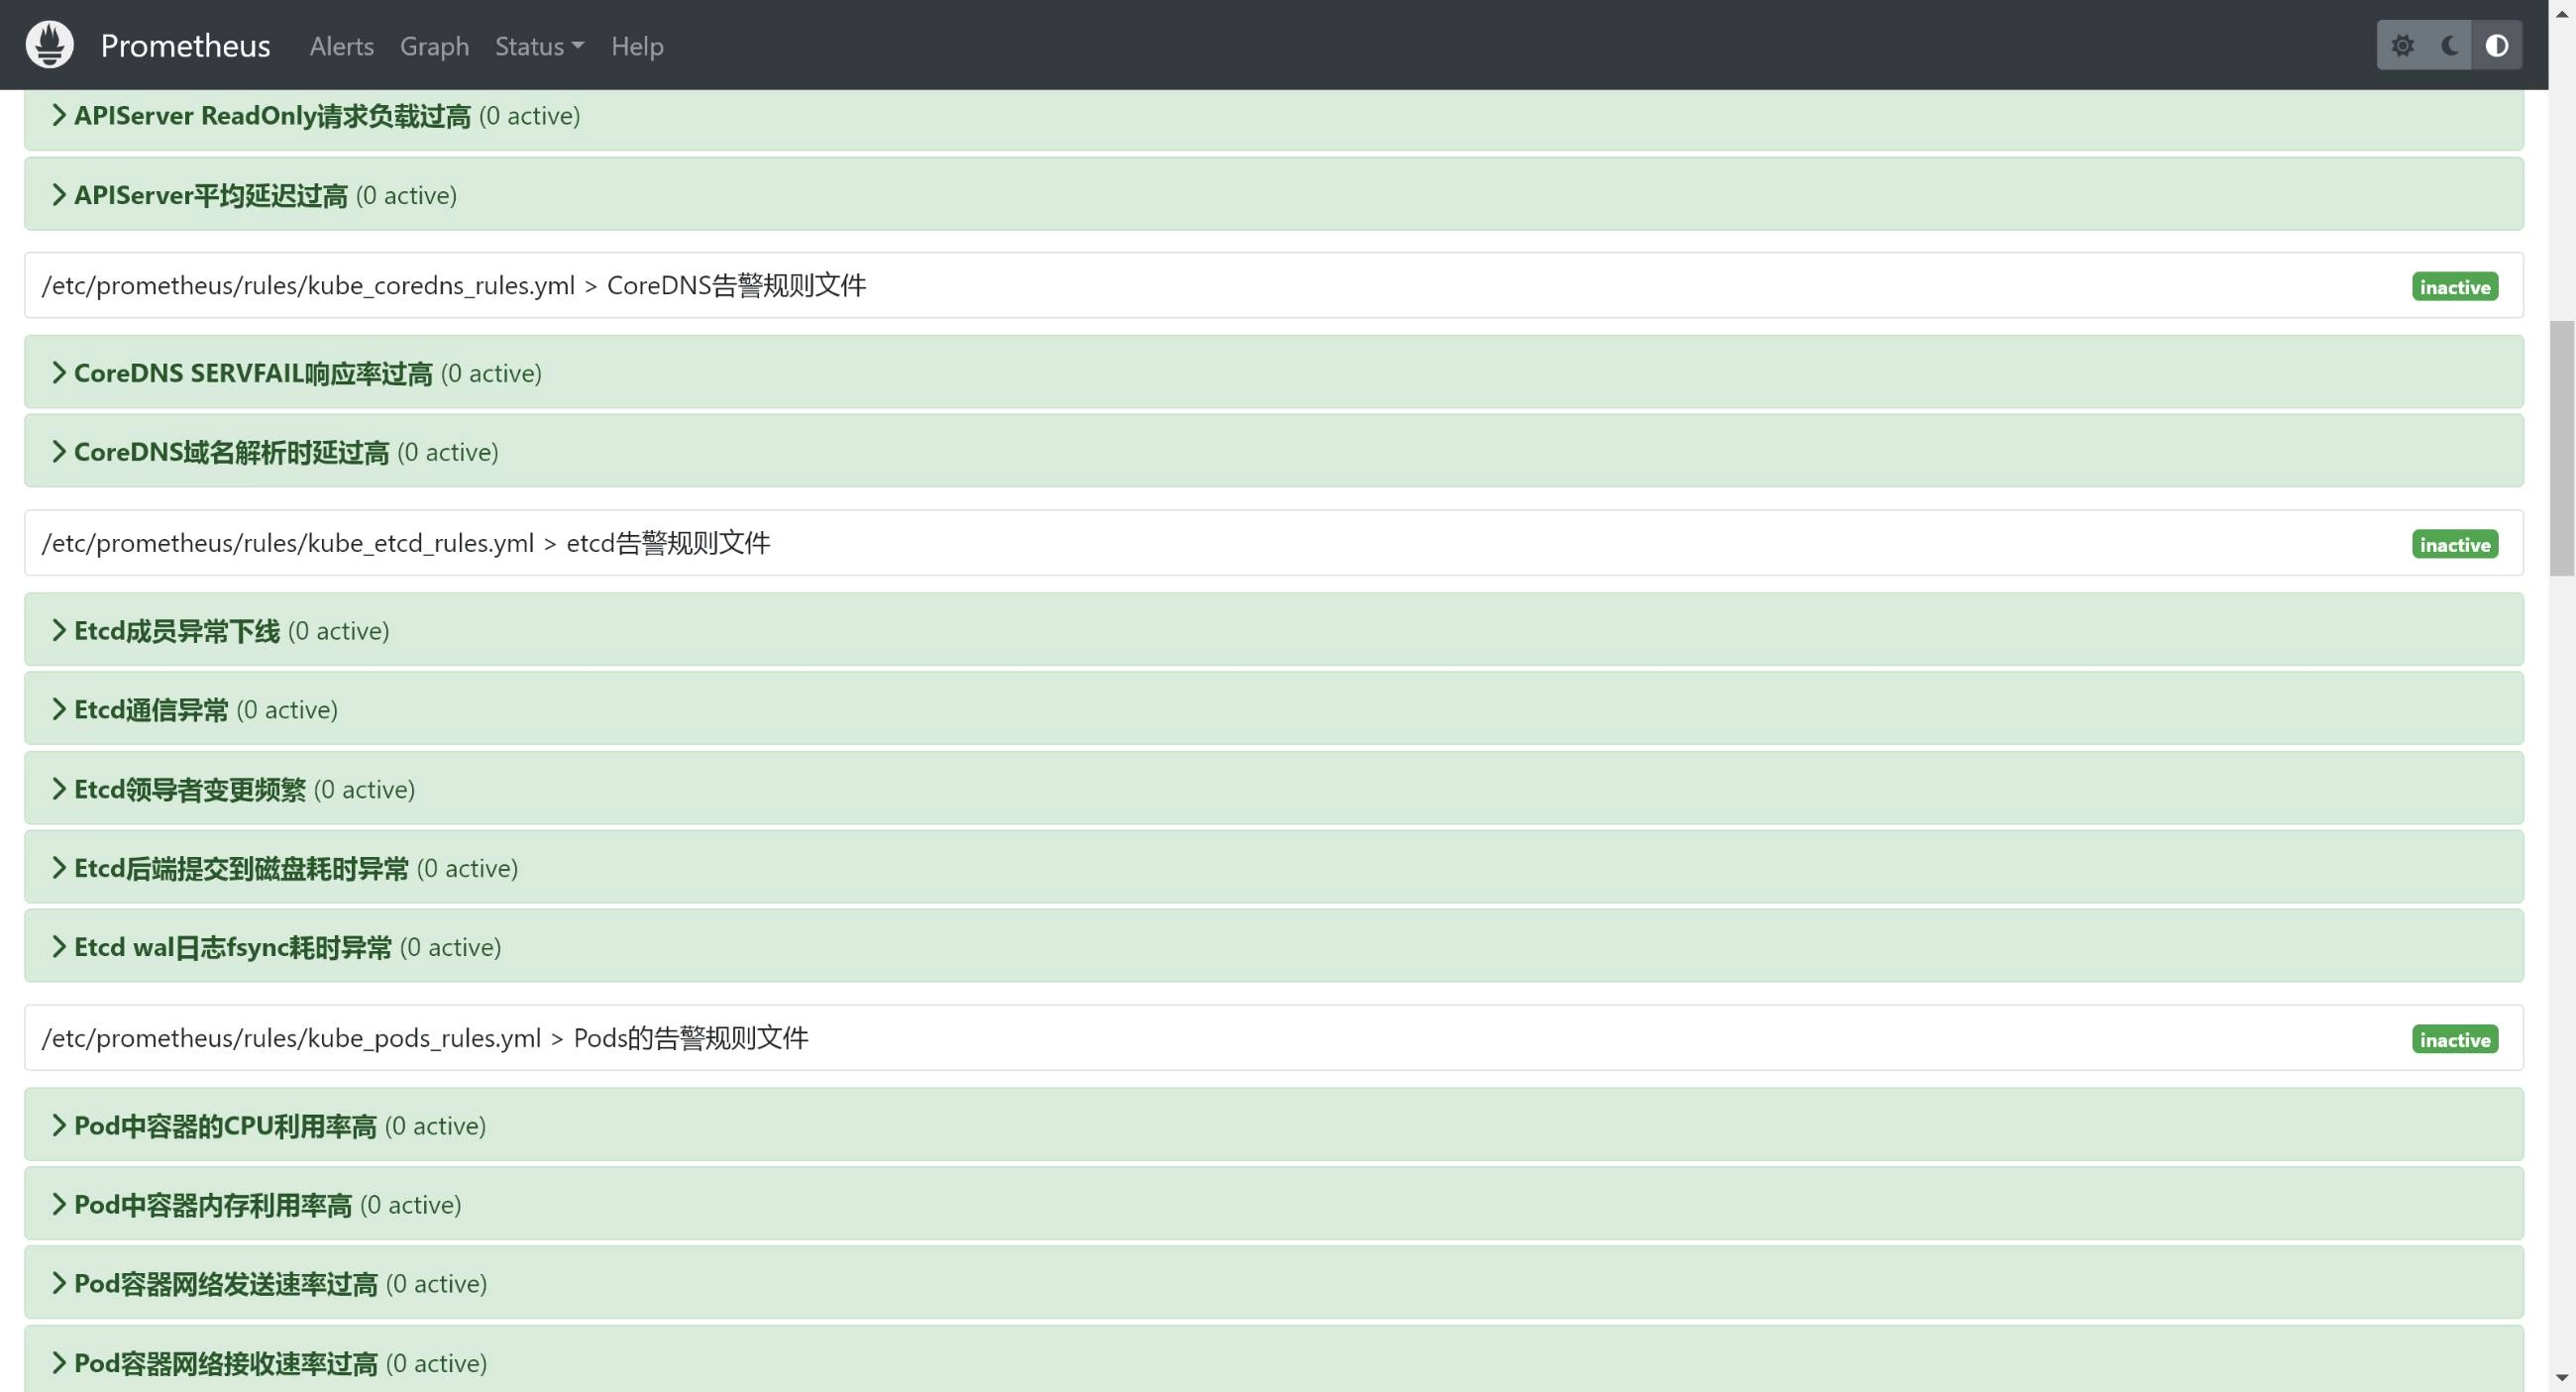The image size is (2576, 1392).
Task: Click the vertical scrollbar thumb
Action: pyautogui.click(x=2561, y=448)
